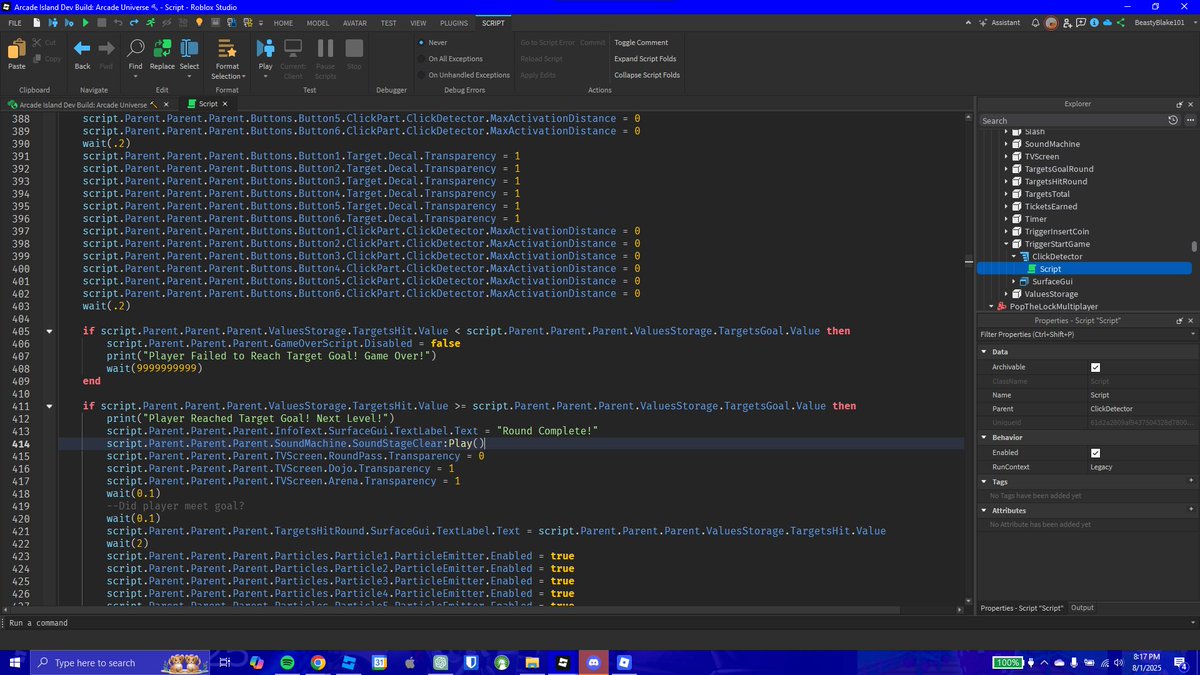This screenshot has width=1200, height=675.
Task: Switch to the AVATAR ribbon tab
Action: [x=354, y=22]
